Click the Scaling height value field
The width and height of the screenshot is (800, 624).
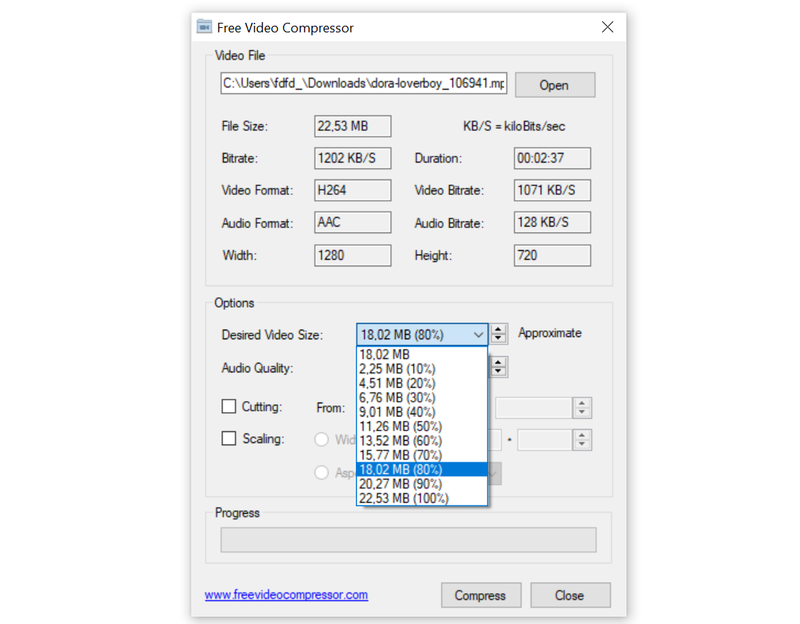click(545, 440)
